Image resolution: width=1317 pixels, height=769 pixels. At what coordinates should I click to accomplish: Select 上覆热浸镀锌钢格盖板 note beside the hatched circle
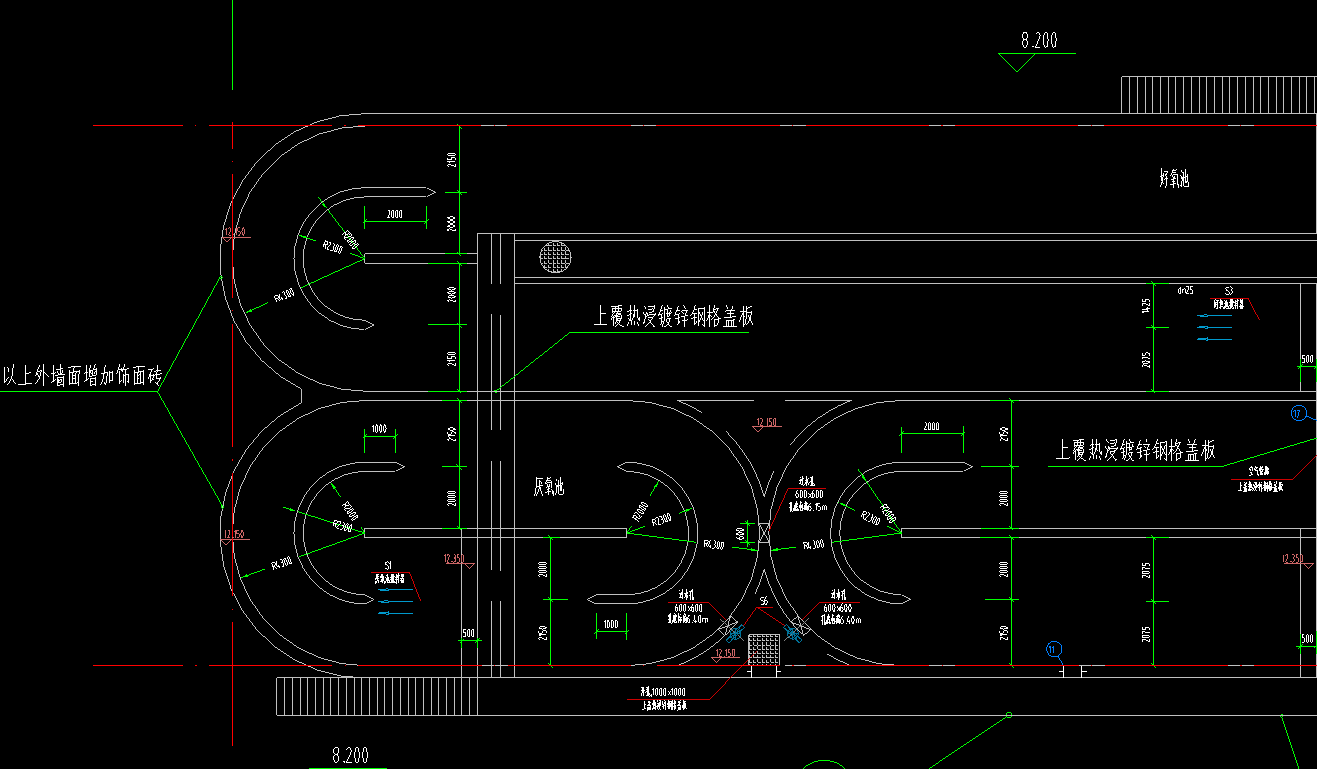point(673,317)
